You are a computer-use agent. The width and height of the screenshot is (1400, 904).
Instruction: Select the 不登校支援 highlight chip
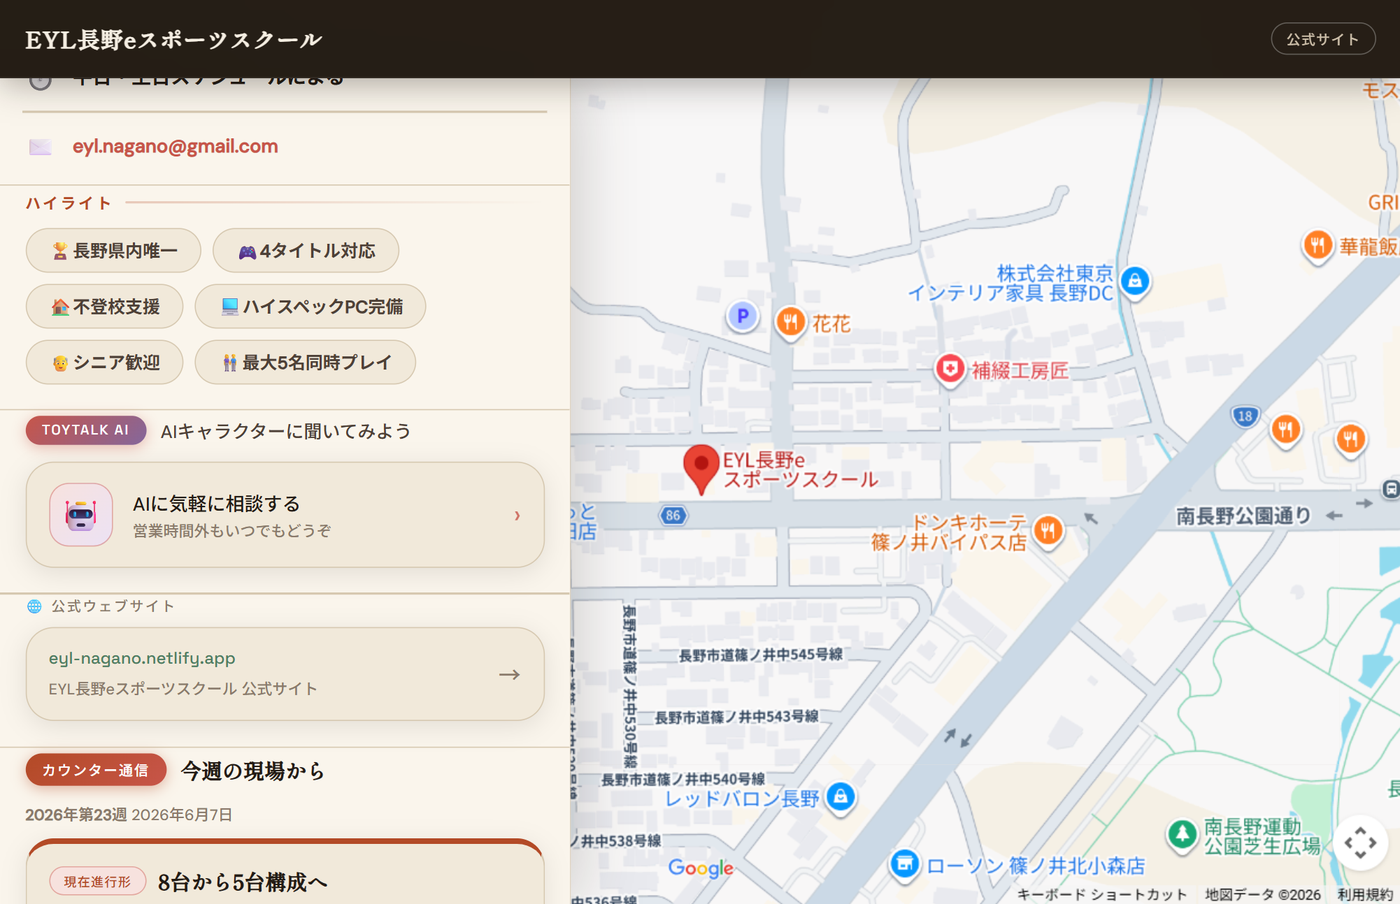(104, 306)
